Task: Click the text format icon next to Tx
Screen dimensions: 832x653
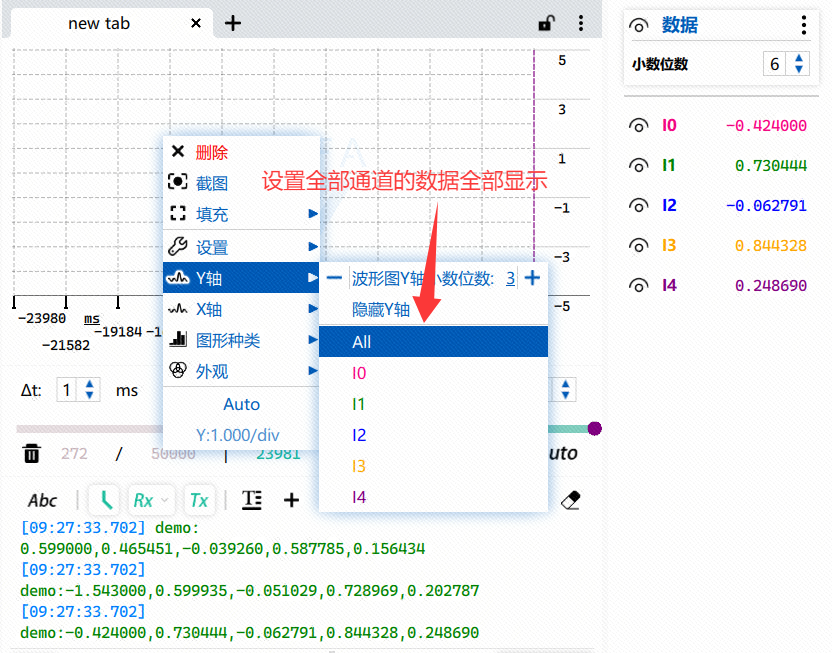Action: point(252,500)
